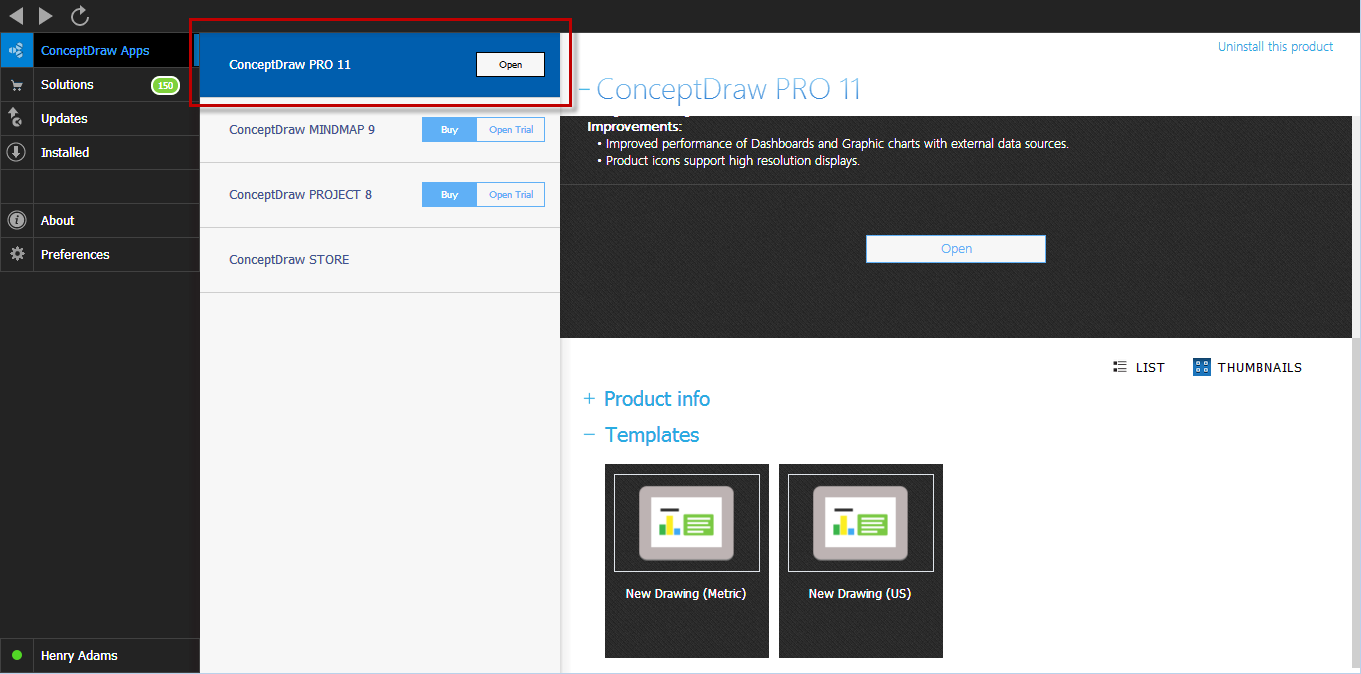1361x674 pixels.
Task: Open the About page
Action: [58, 220]
